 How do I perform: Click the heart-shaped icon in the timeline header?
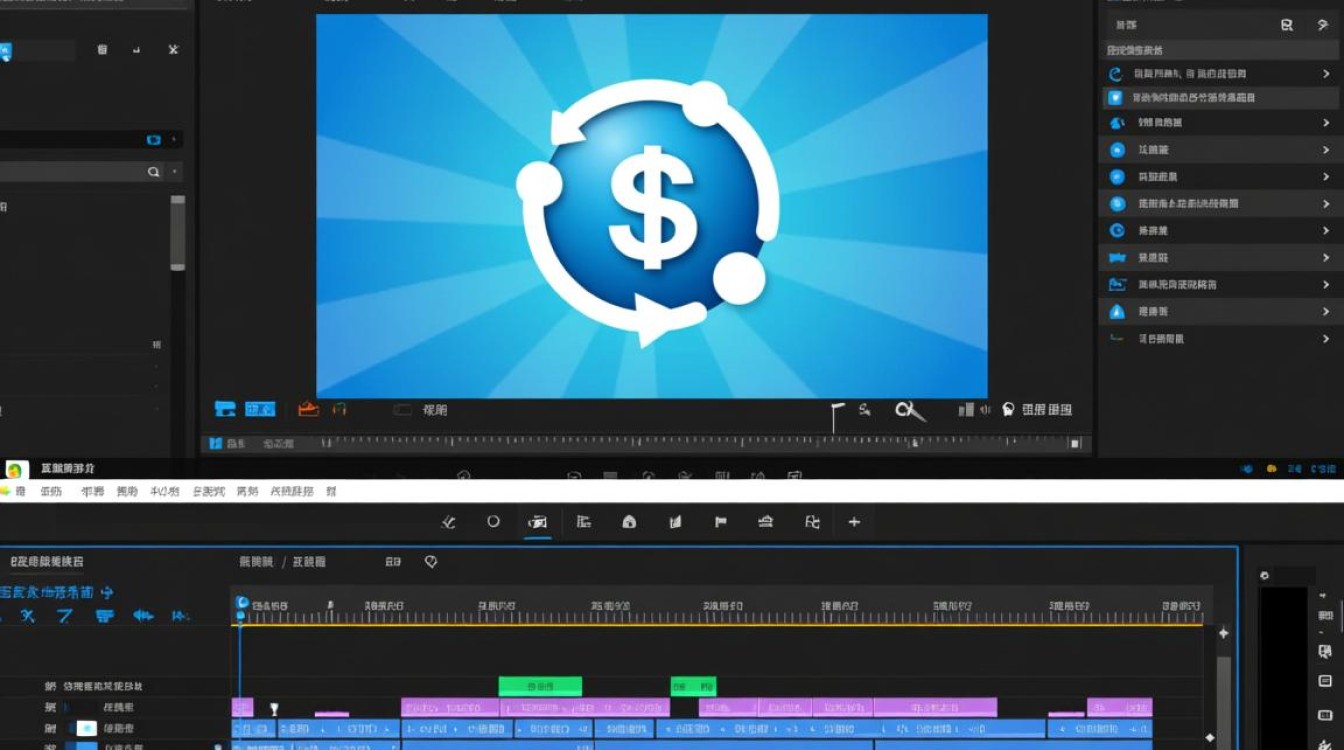431,562
